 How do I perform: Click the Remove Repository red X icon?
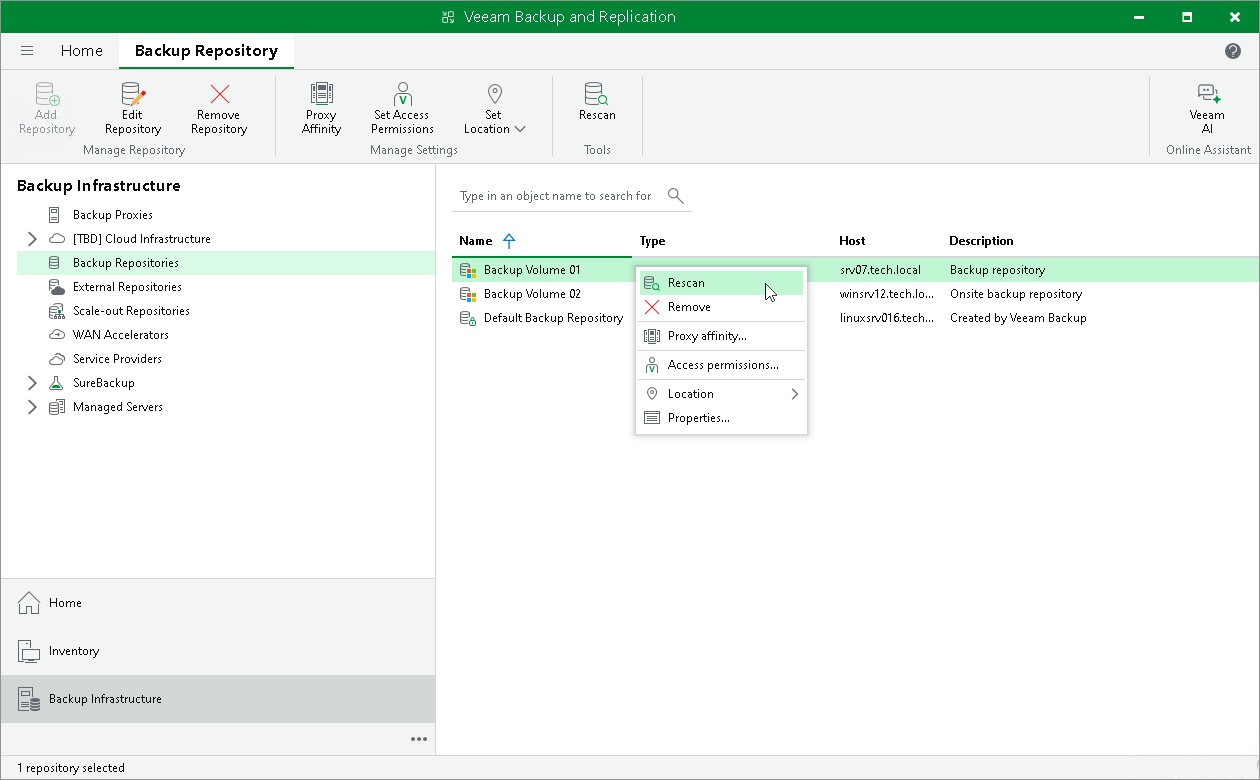(220, 95)
